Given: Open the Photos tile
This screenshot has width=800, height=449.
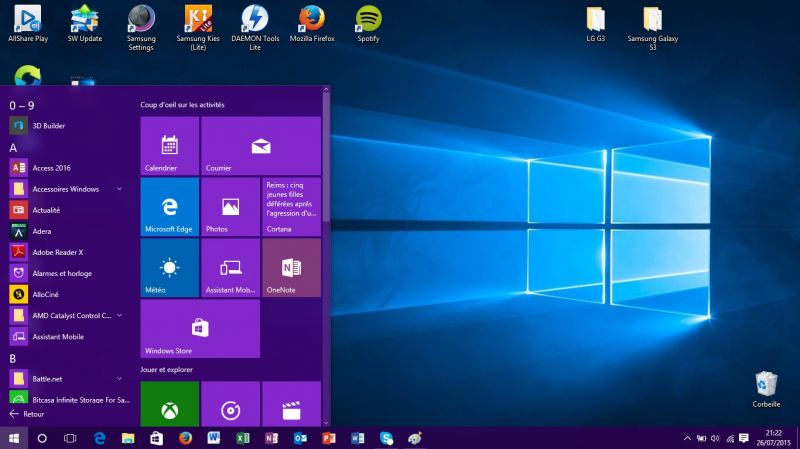Looking at the screenshot, I should (230, 207).
